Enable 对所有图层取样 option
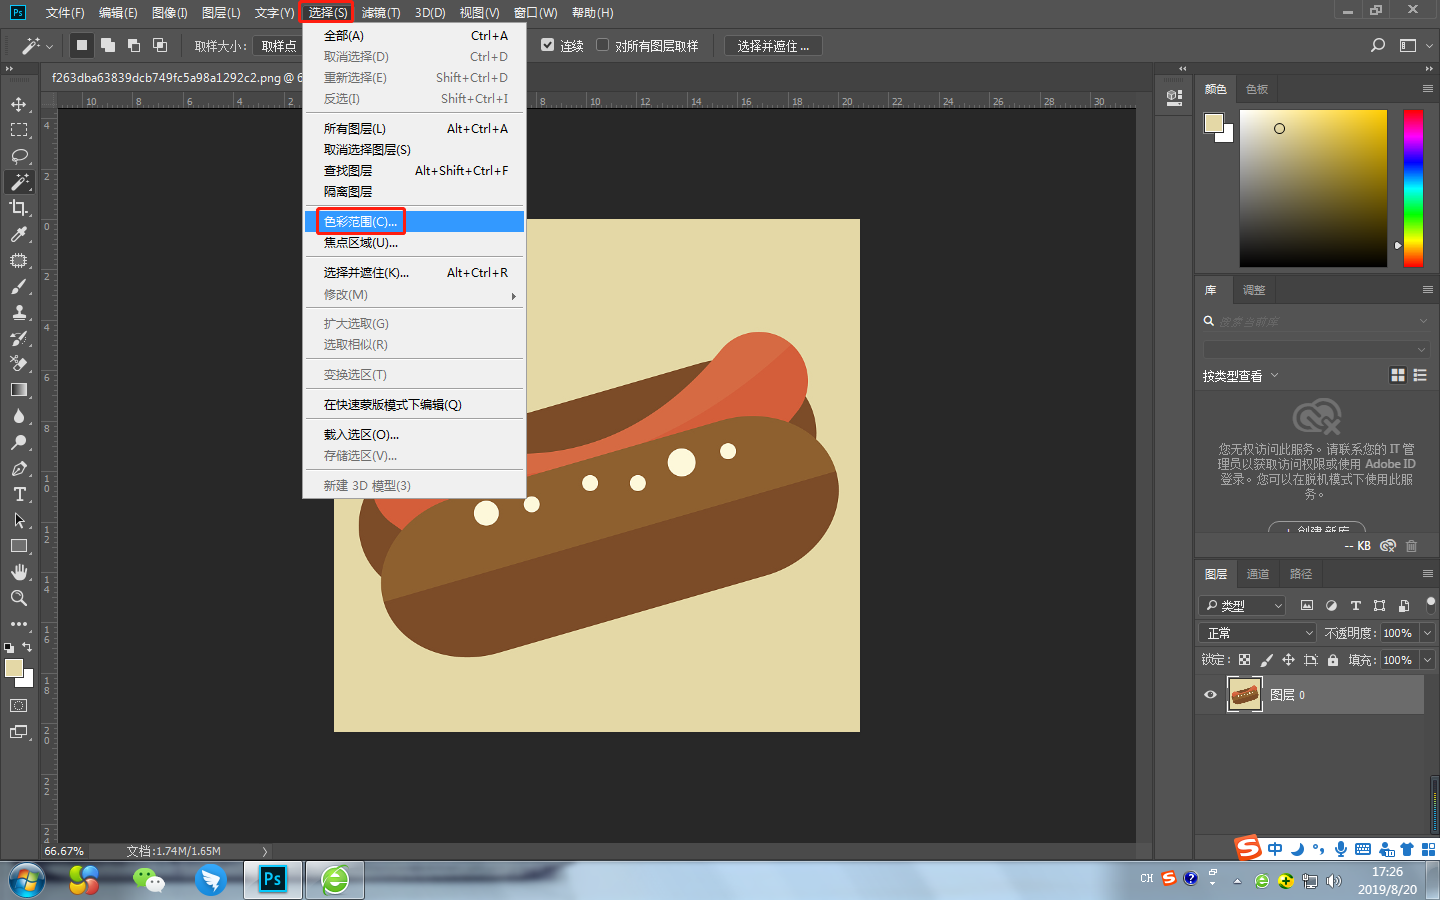Screen dimensions: 1440x900 602,44
